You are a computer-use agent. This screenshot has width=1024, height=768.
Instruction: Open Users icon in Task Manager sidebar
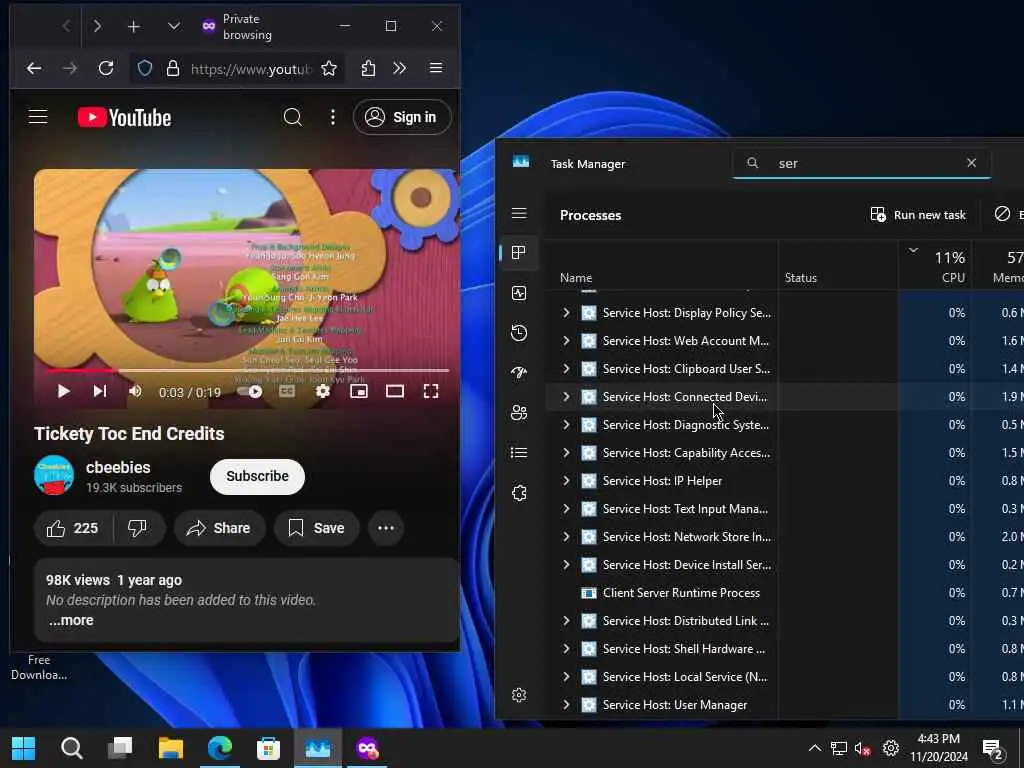pyautogui.click(x=519, y=413)
